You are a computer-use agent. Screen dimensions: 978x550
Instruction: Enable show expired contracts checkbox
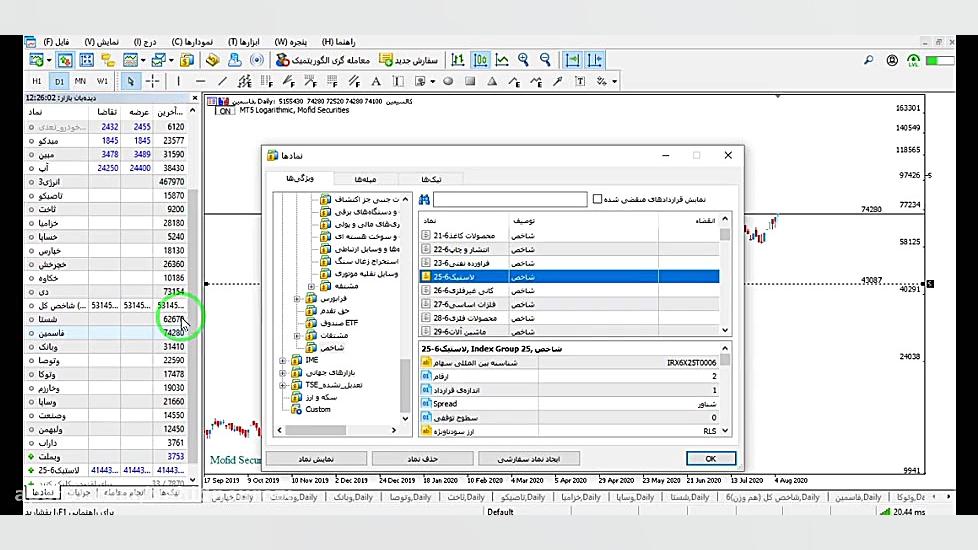click(598, 199)
